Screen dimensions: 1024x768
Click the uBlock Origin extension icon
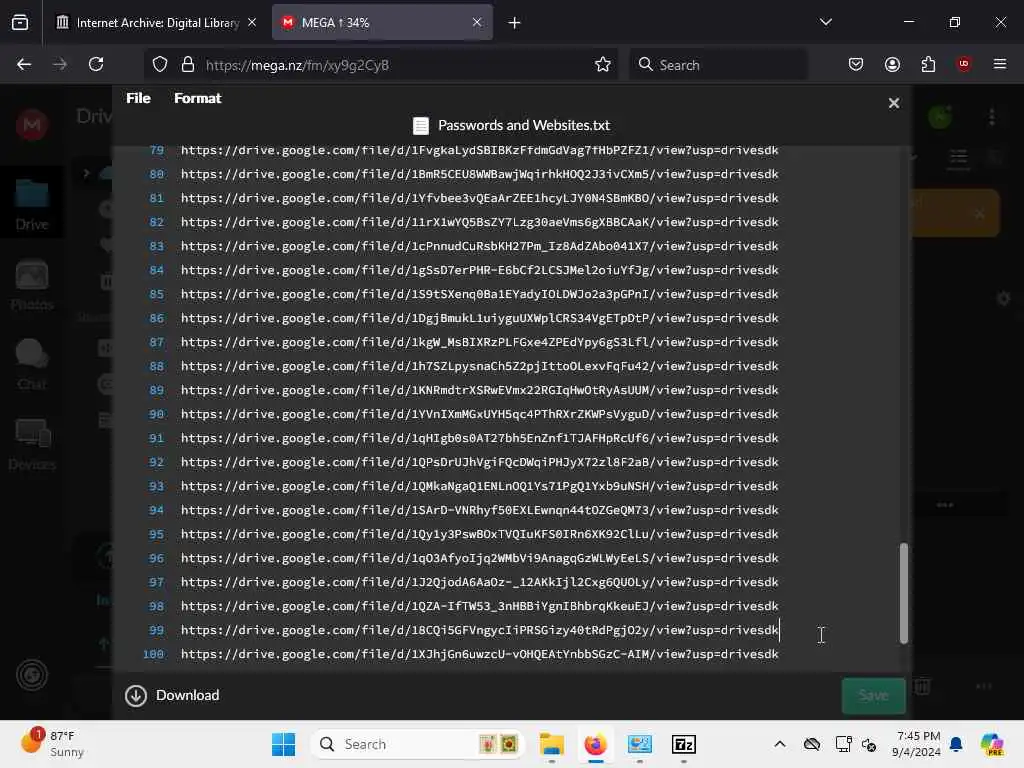click(964, 64)
